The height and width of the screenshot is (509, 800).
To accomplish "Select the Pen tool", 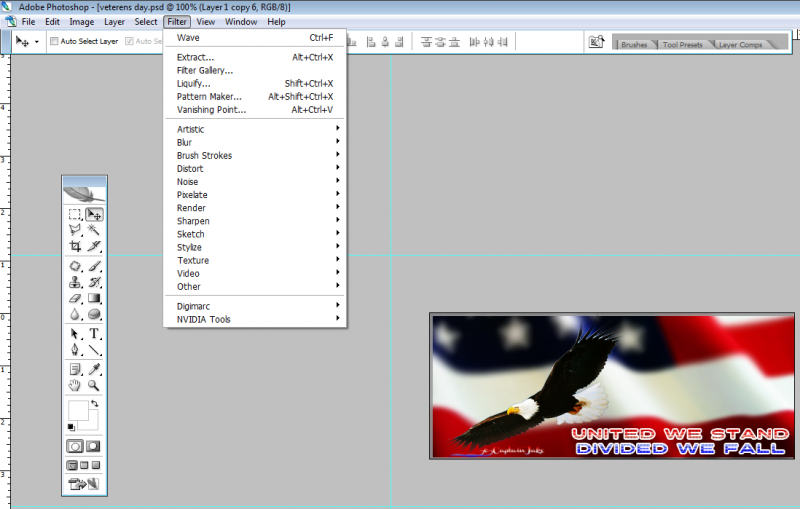I will (x=75, y=350).
